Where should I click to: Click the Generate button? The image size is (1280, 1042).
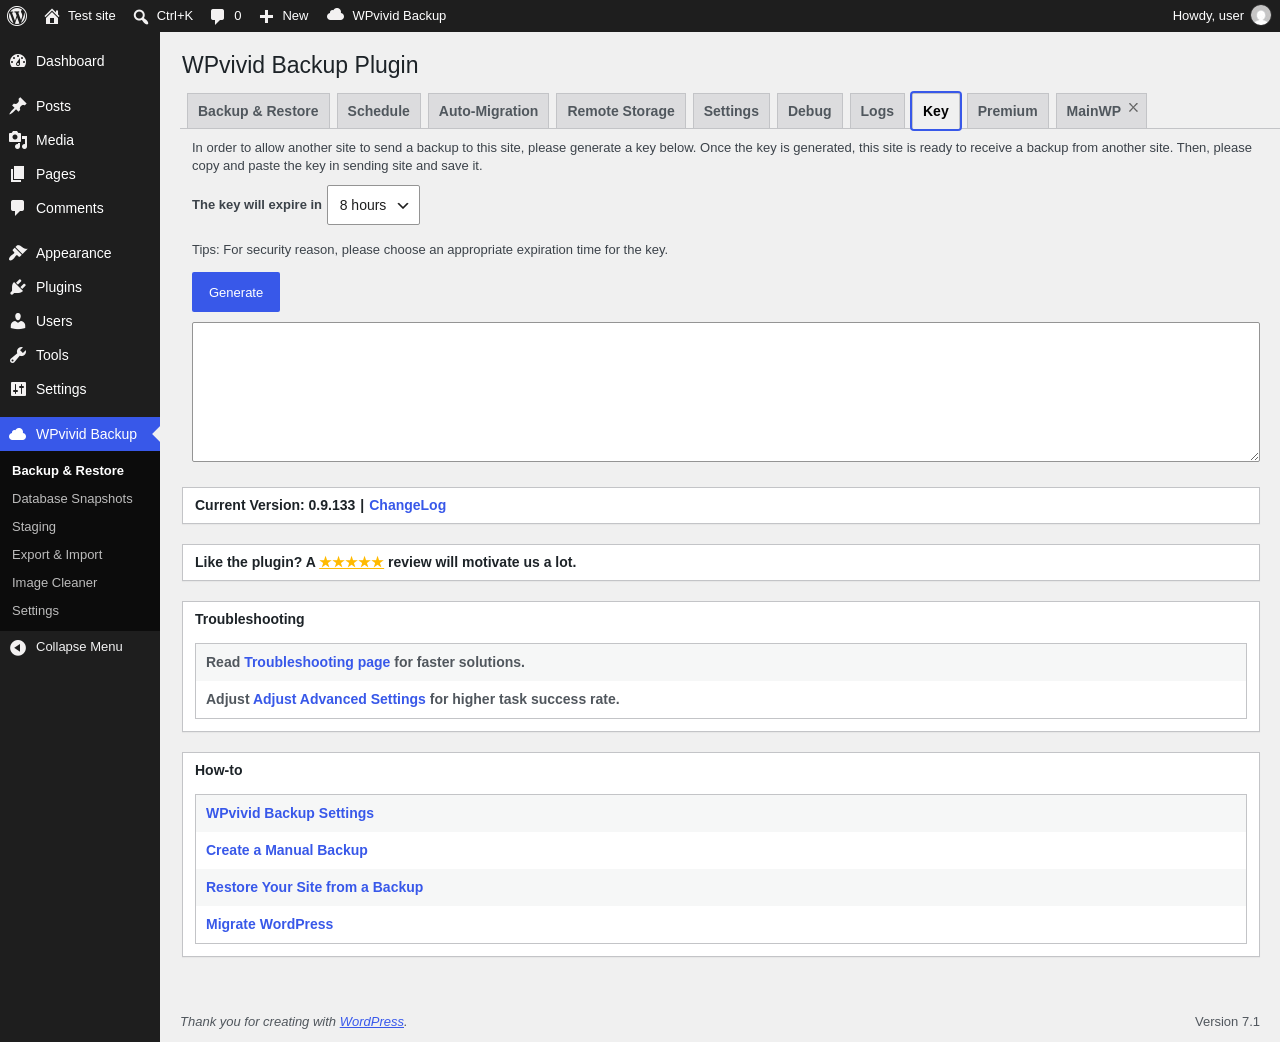pos(236,292)
